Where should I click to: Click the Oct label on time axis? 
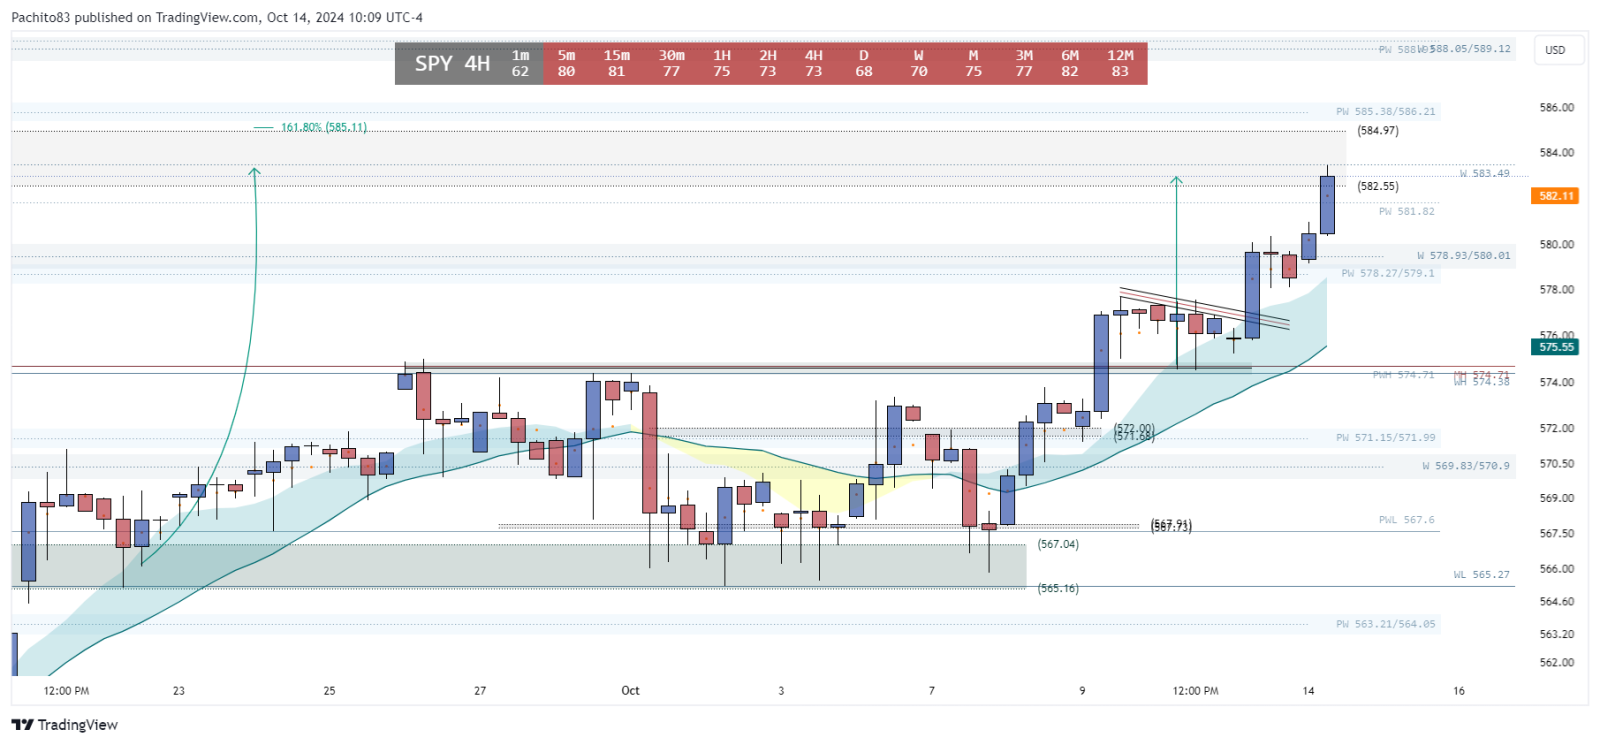(x=630, y=691)
